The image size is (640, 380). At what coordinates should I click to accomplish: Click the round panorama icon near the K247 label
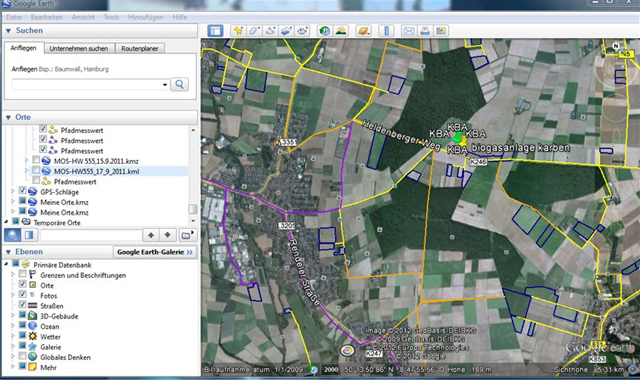click(x=347, y=351)
